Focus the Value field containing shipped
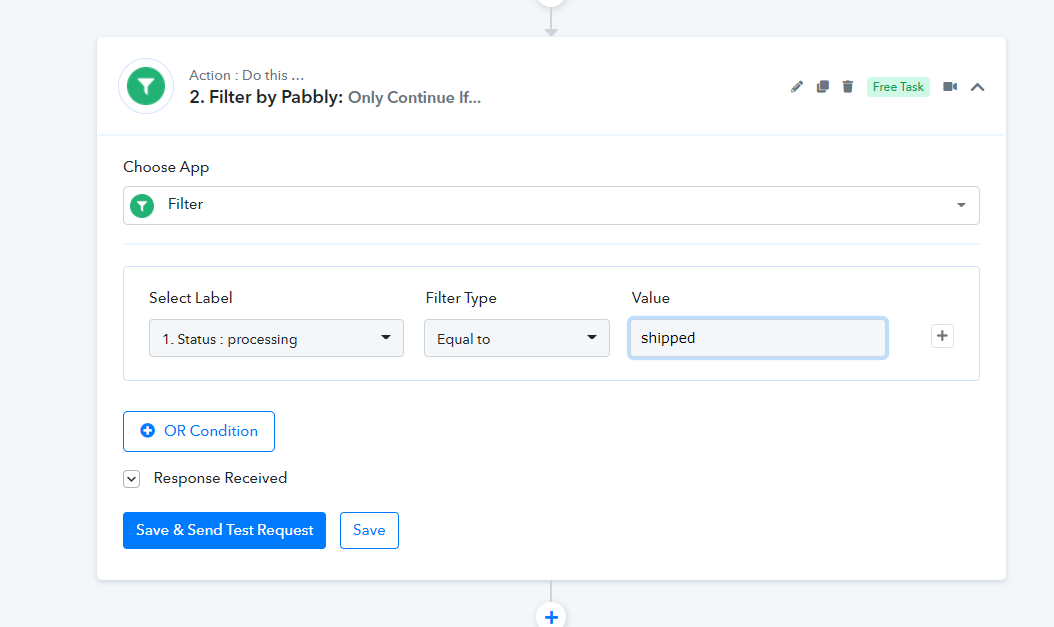The height and width of the screenshot is (627, 1054). tap(757, 338)
